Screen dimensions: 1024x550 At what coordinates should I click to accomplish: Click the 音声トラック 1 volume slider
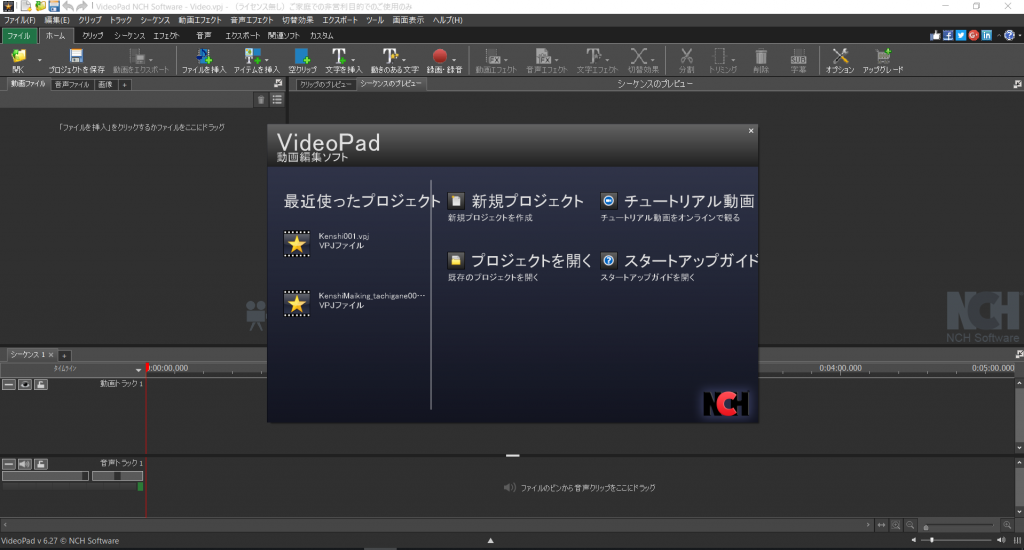[45, 477]
